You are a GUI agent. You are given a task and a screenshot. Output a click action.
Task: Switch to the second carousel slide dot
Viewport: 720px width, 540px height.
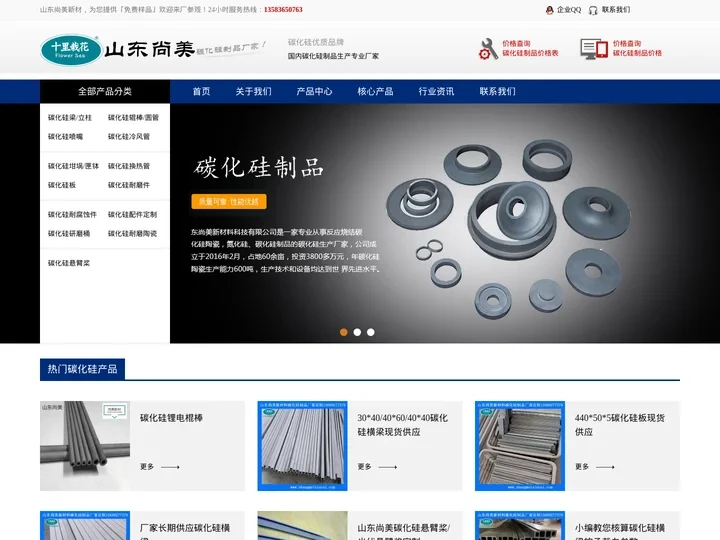(x=357, y=332)
